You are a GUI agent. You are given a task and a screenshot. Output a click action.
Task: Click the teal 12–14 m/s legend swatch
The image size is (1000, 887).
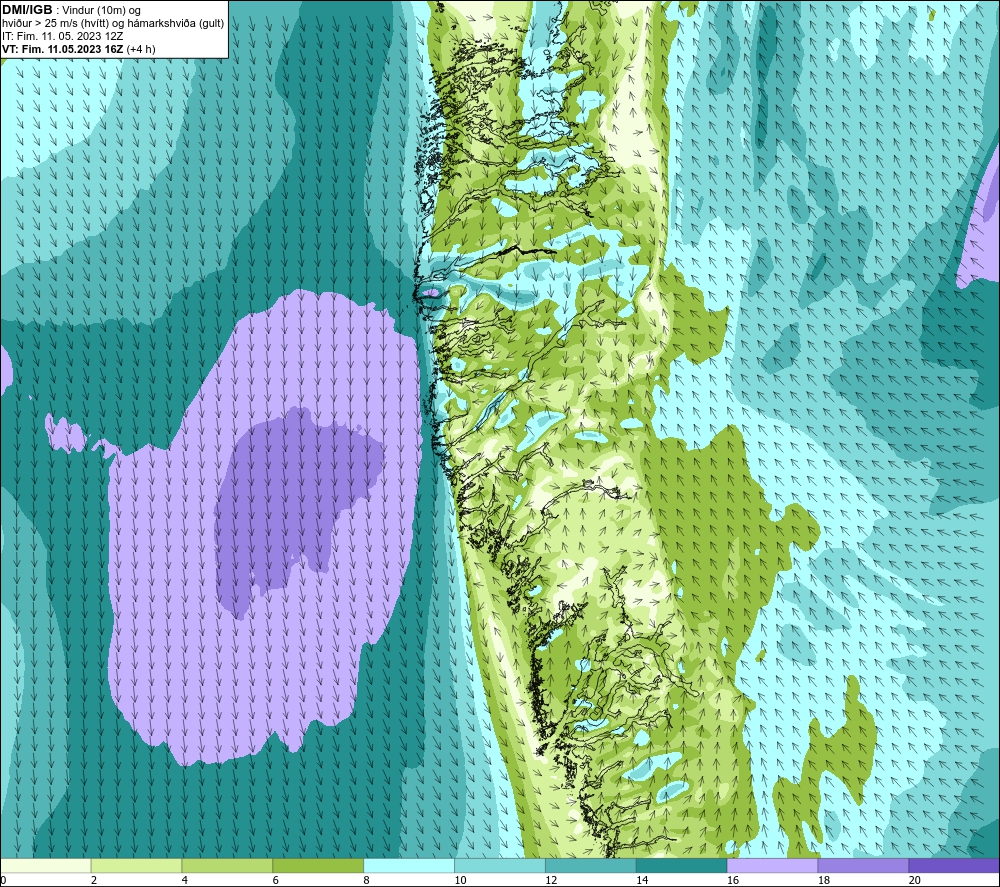(x=591, y=865)
